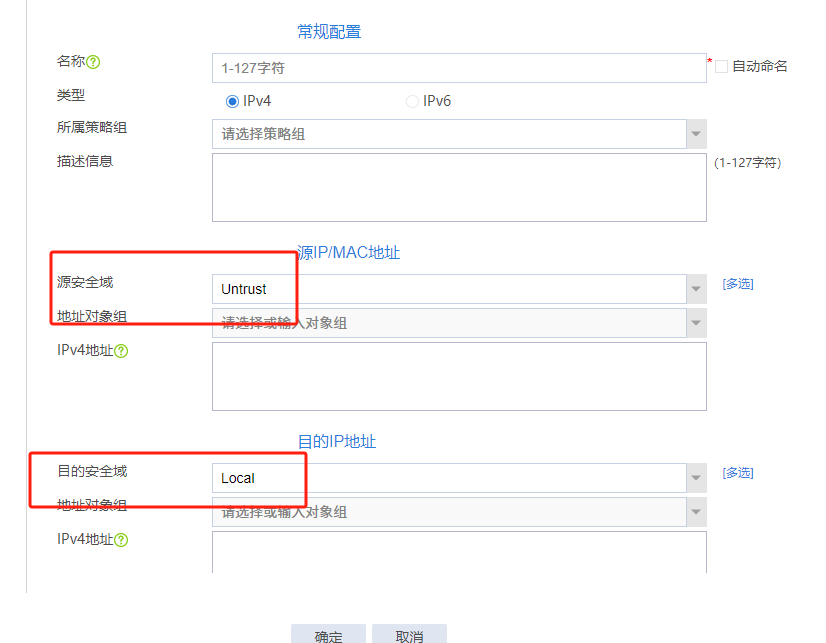Expand the 源安全域 Untrust dropdown arrow
The height and width of the screenshot is (643, 826).
pyautogui.click(x=696, y=289)
